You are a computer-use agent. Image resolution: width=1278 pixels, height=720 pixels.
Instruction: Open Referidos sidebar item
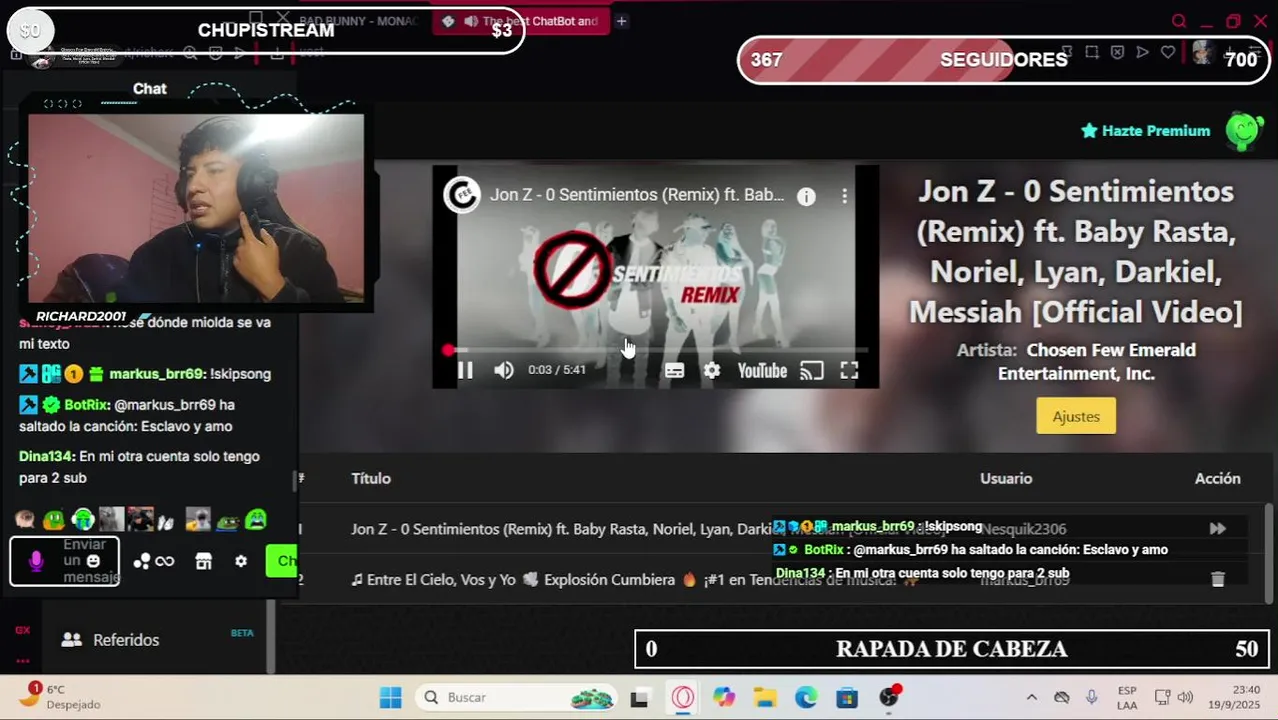tap(126, 640)
